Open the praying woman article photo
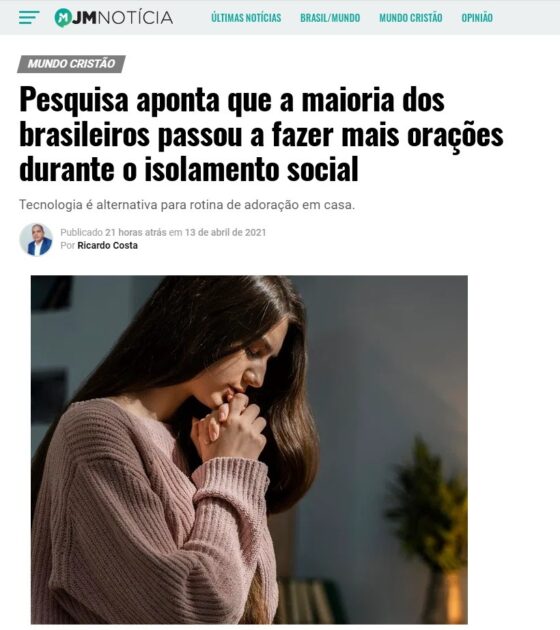 [x=249, y=450]
